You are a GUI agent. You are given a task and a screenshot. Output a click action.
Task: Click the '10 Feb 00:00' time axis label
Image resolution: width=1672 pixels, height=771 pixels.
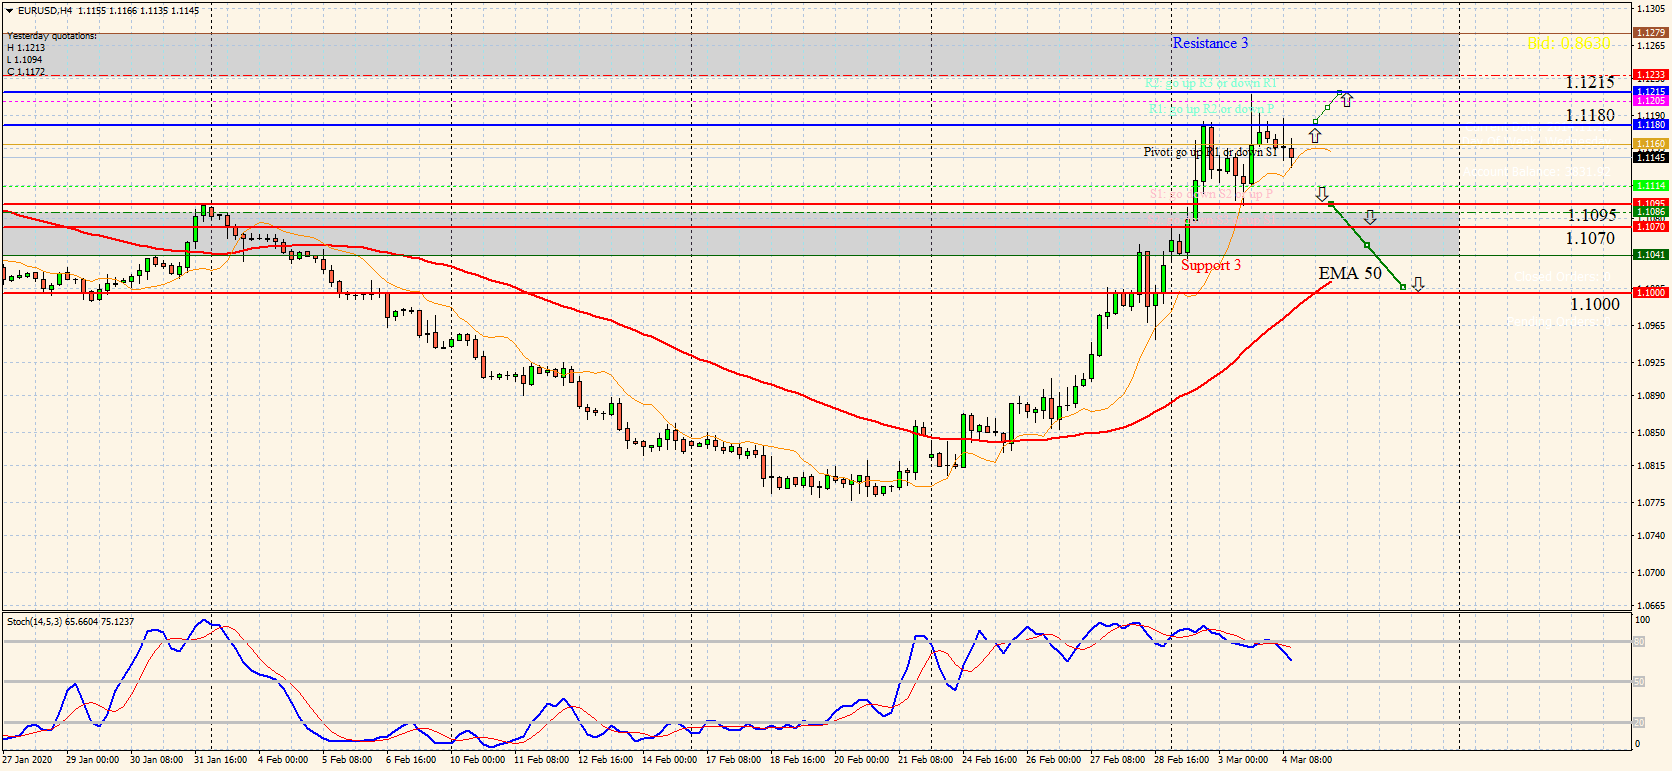click(x=478, y=760)
